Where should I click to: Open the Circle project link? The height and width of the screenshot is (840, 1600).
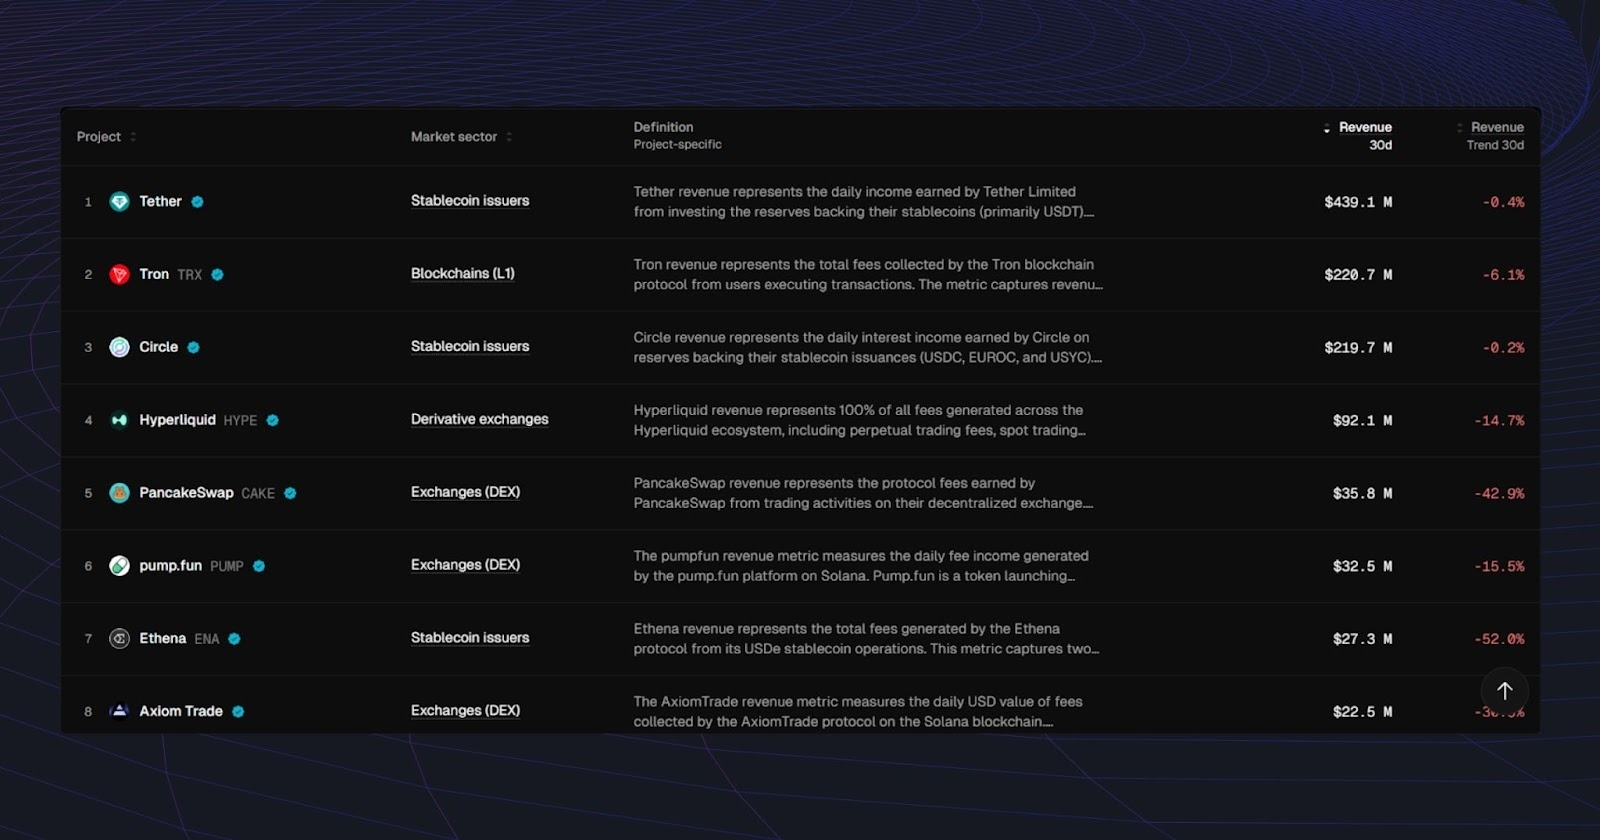coord(158,347)
